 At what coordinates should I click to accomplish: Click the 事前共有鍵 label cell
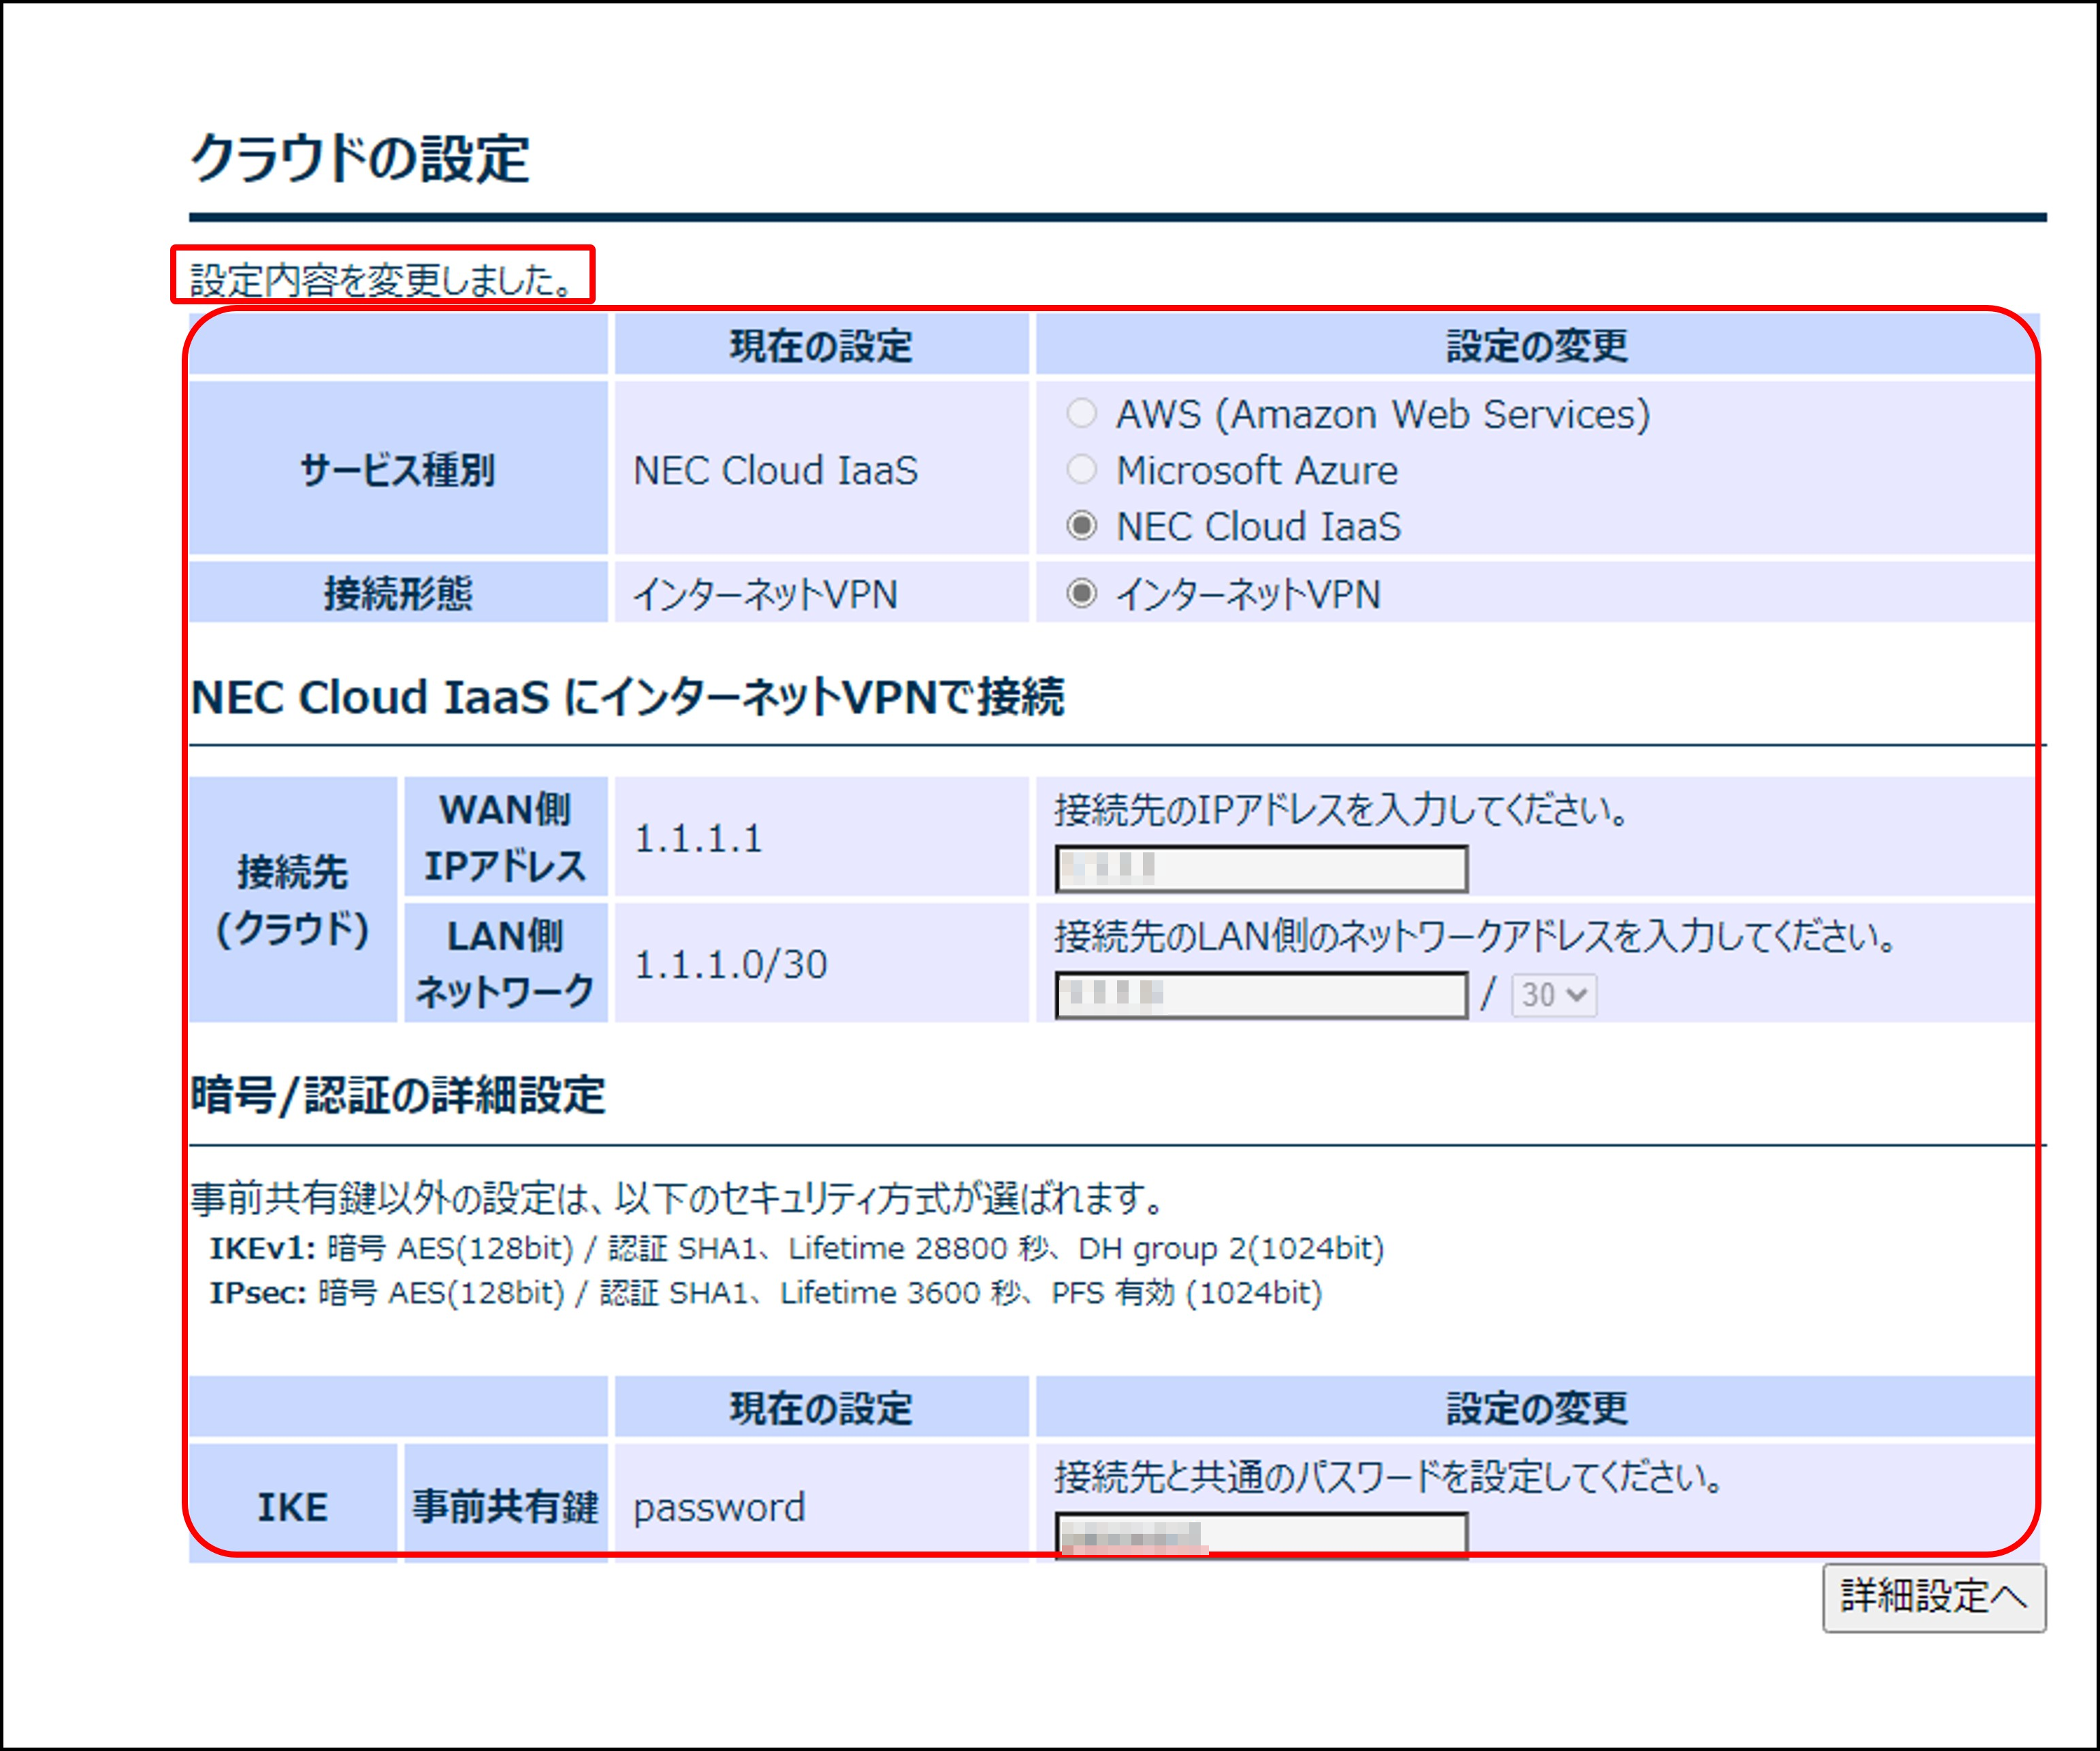[505, 1504]
